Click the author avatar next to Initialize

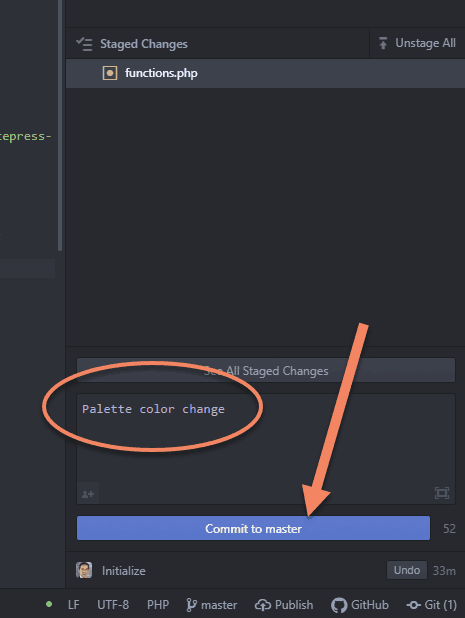84,570
